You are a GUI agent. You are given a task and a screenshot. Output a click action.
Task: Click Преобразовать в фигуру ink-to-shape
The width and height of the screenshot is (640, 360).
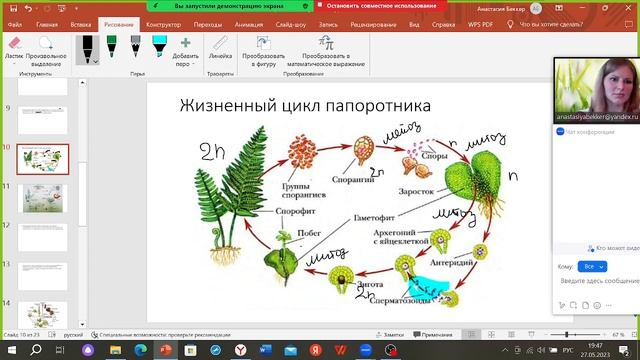(x=264, y=52)
